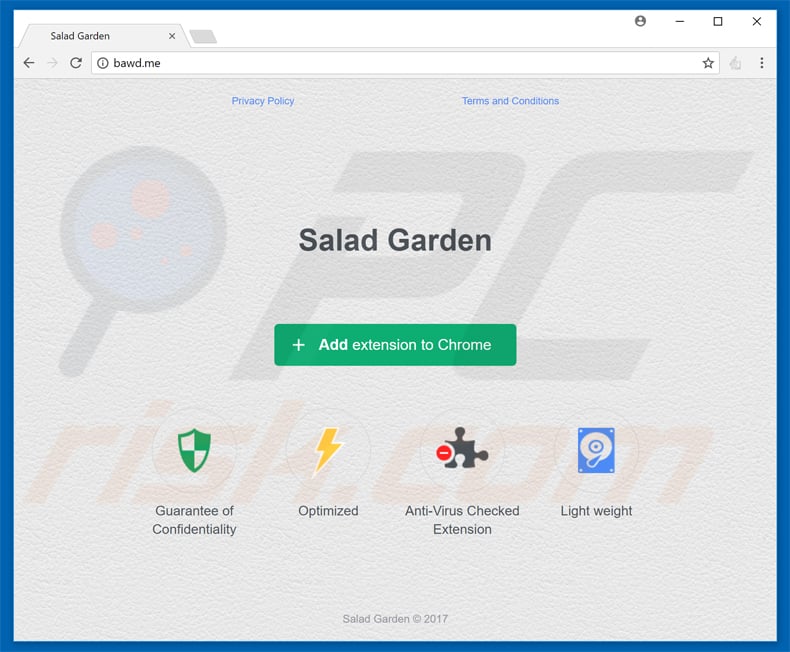Open the Chrome profile avatar button
790x652 pixels.
coord(640,21)
